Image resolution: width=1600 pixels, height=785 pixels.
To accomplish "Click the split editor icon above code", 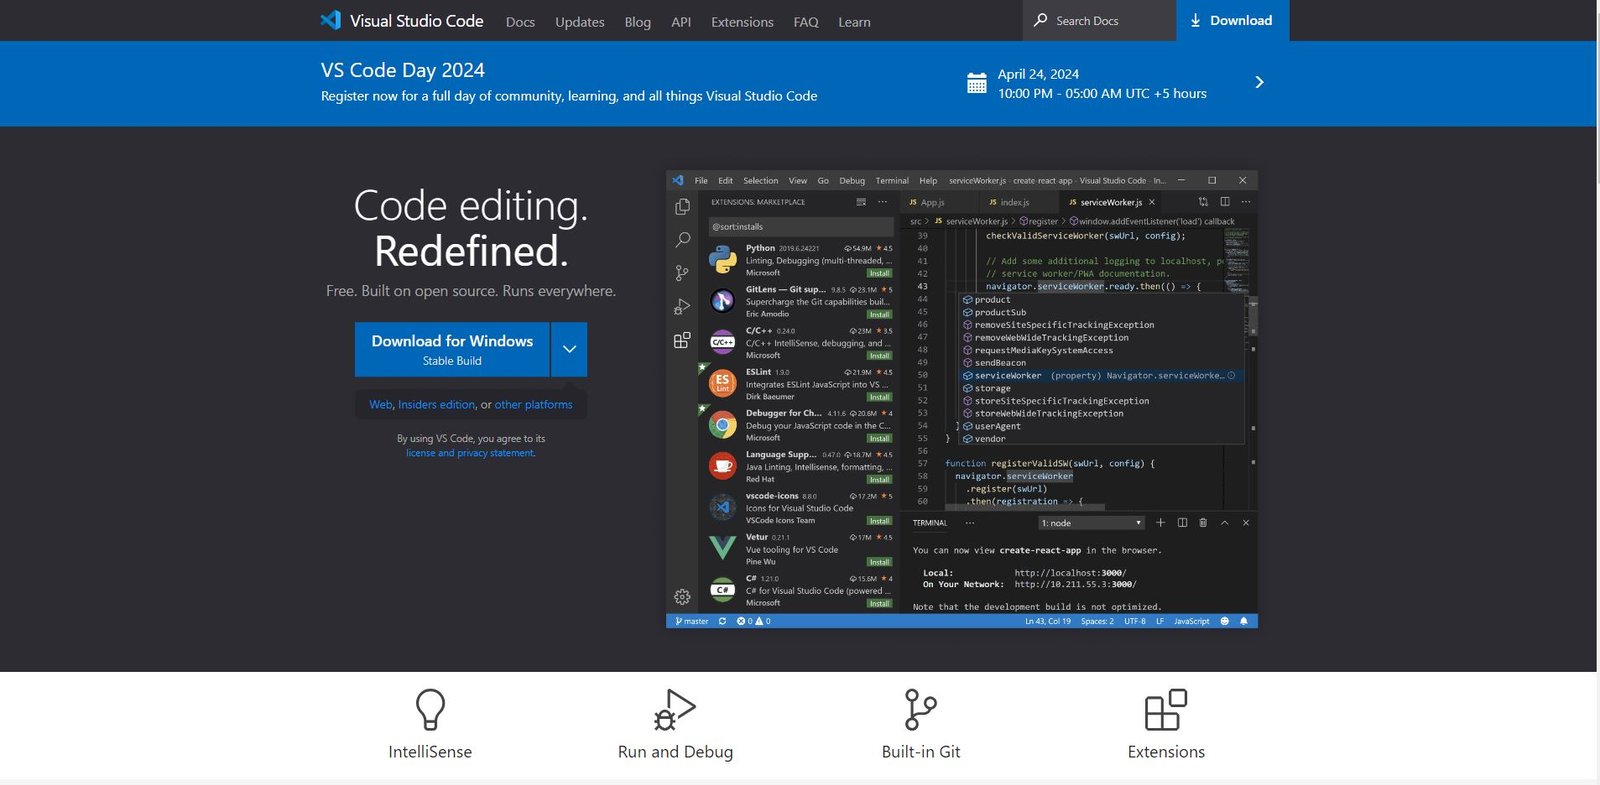I will coord(1225,202).
